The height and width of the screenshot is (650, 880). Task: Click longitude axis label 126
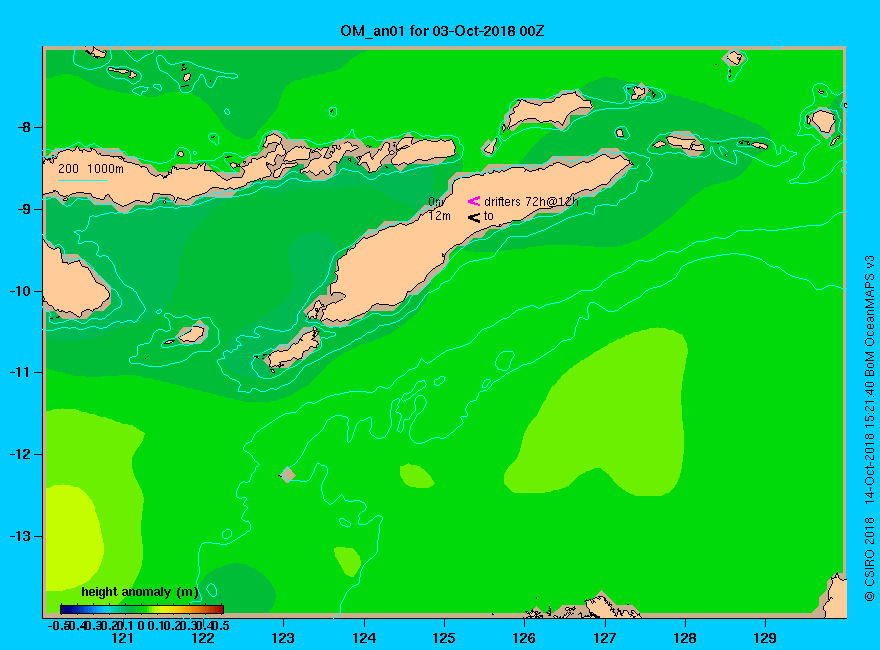pos(524,638)
